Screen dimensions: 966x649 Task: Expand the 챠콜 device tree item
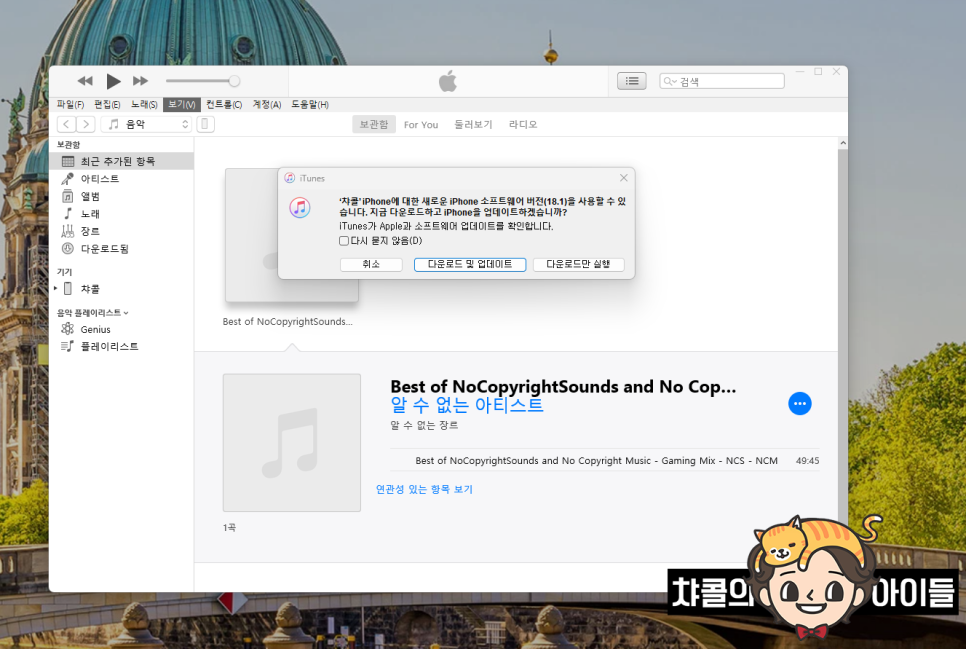(x=56, y=289)
